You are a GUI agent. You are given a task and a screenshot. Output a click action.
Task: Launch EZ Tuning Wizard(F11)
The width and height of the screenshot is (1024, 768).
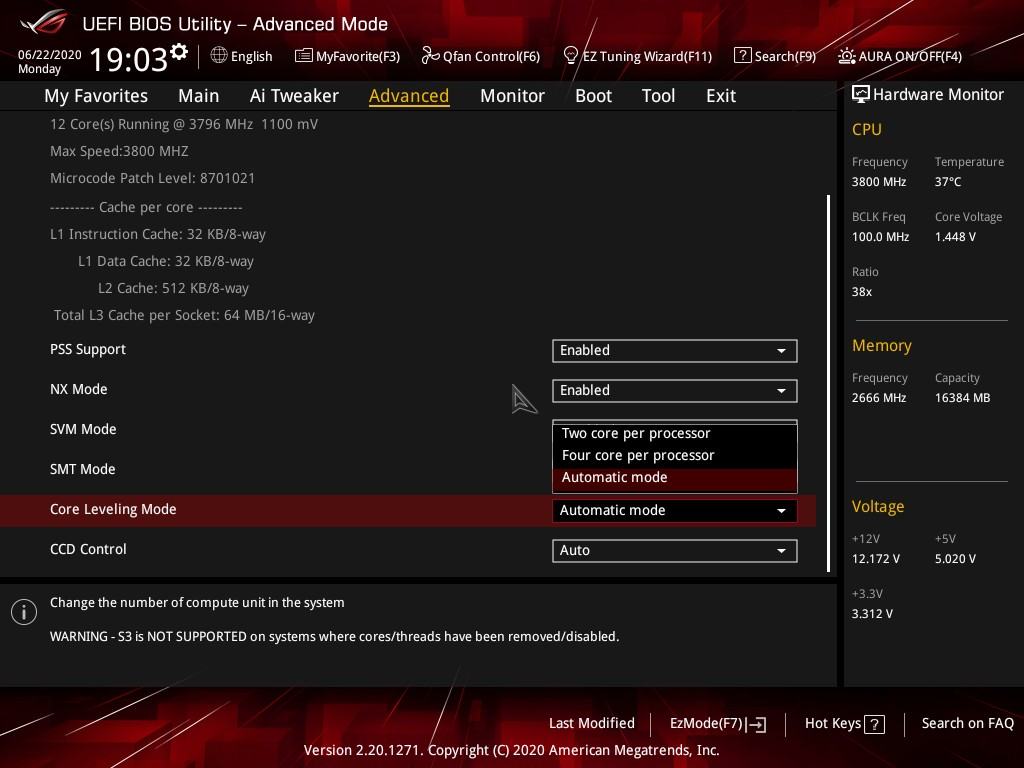pyautogui.click(x=637, y=56)
